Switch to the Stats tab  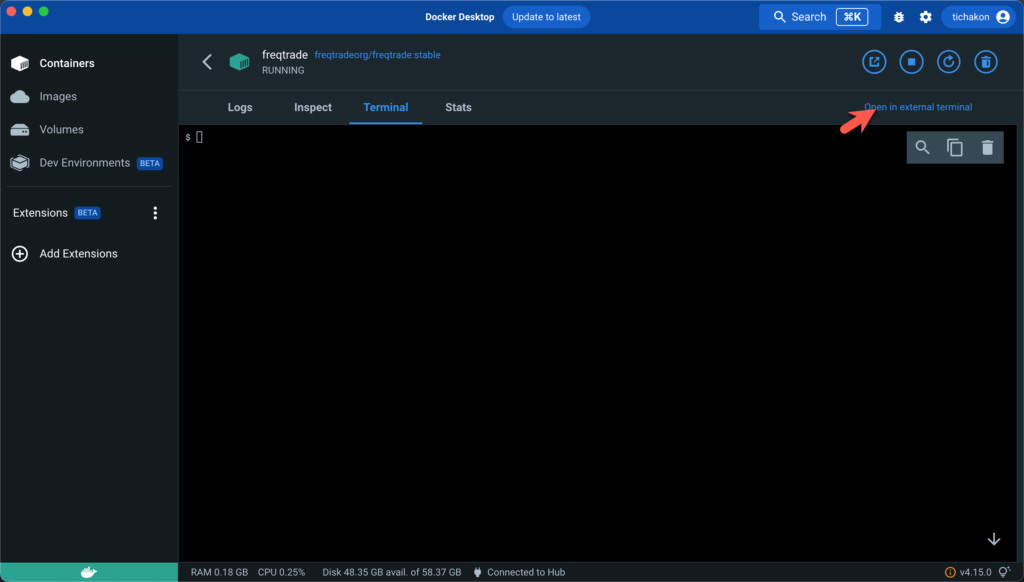coord(458,107)
